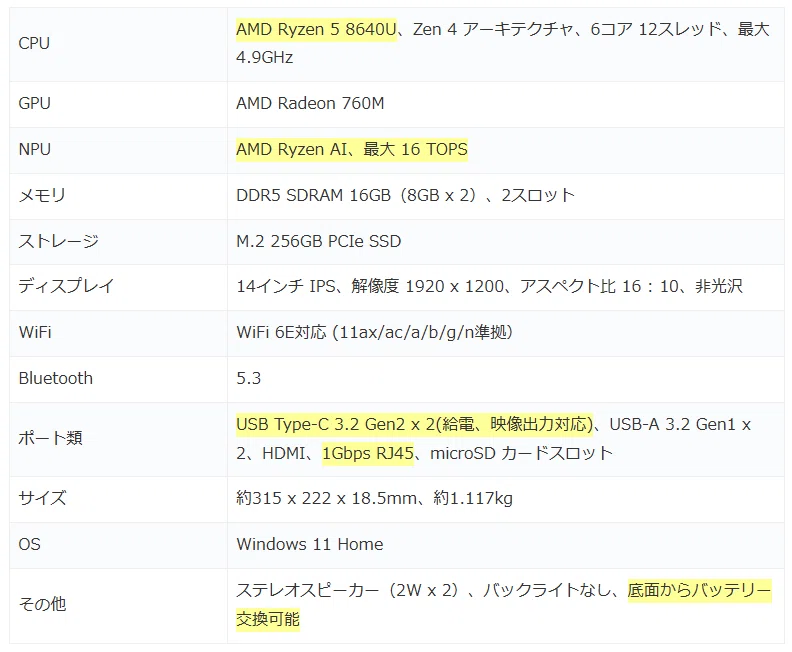This screenshot has width=792, height=652.
Task: Select the GPU row label
Action: 34,103
